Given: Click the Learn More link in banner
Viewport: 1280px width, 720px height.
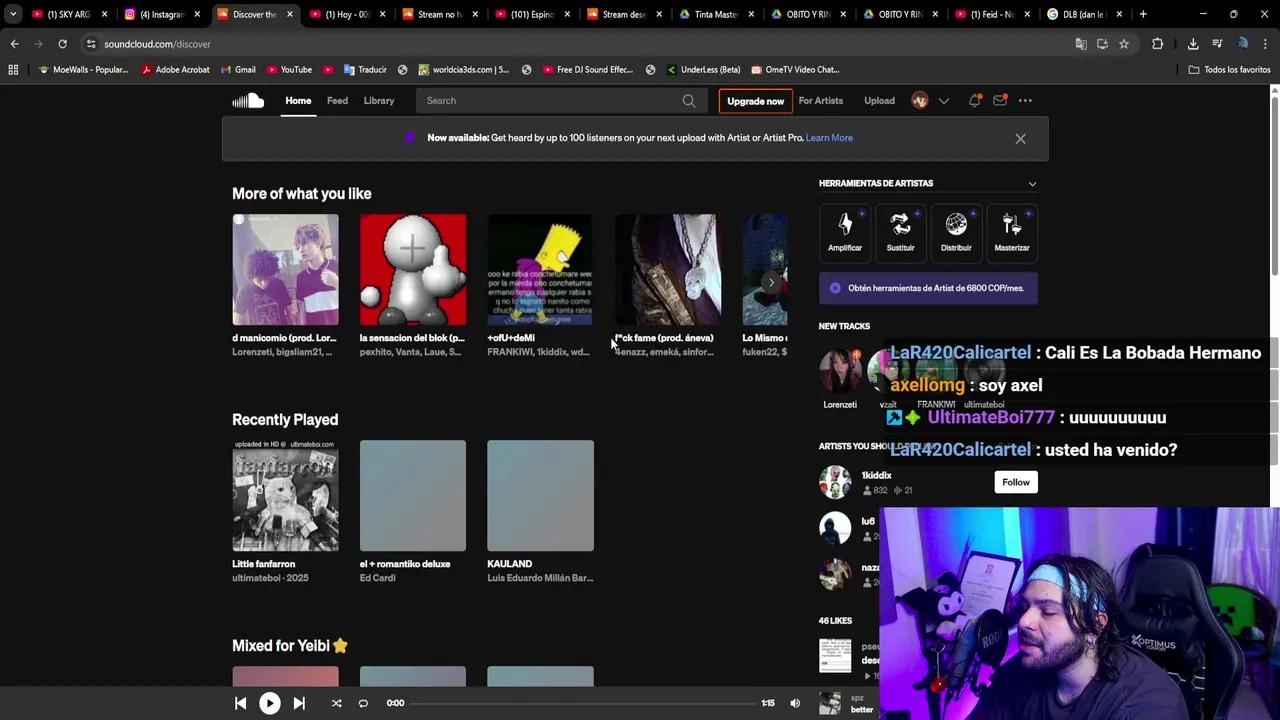Looking at the screenshot, I should (x=829, y=138).
